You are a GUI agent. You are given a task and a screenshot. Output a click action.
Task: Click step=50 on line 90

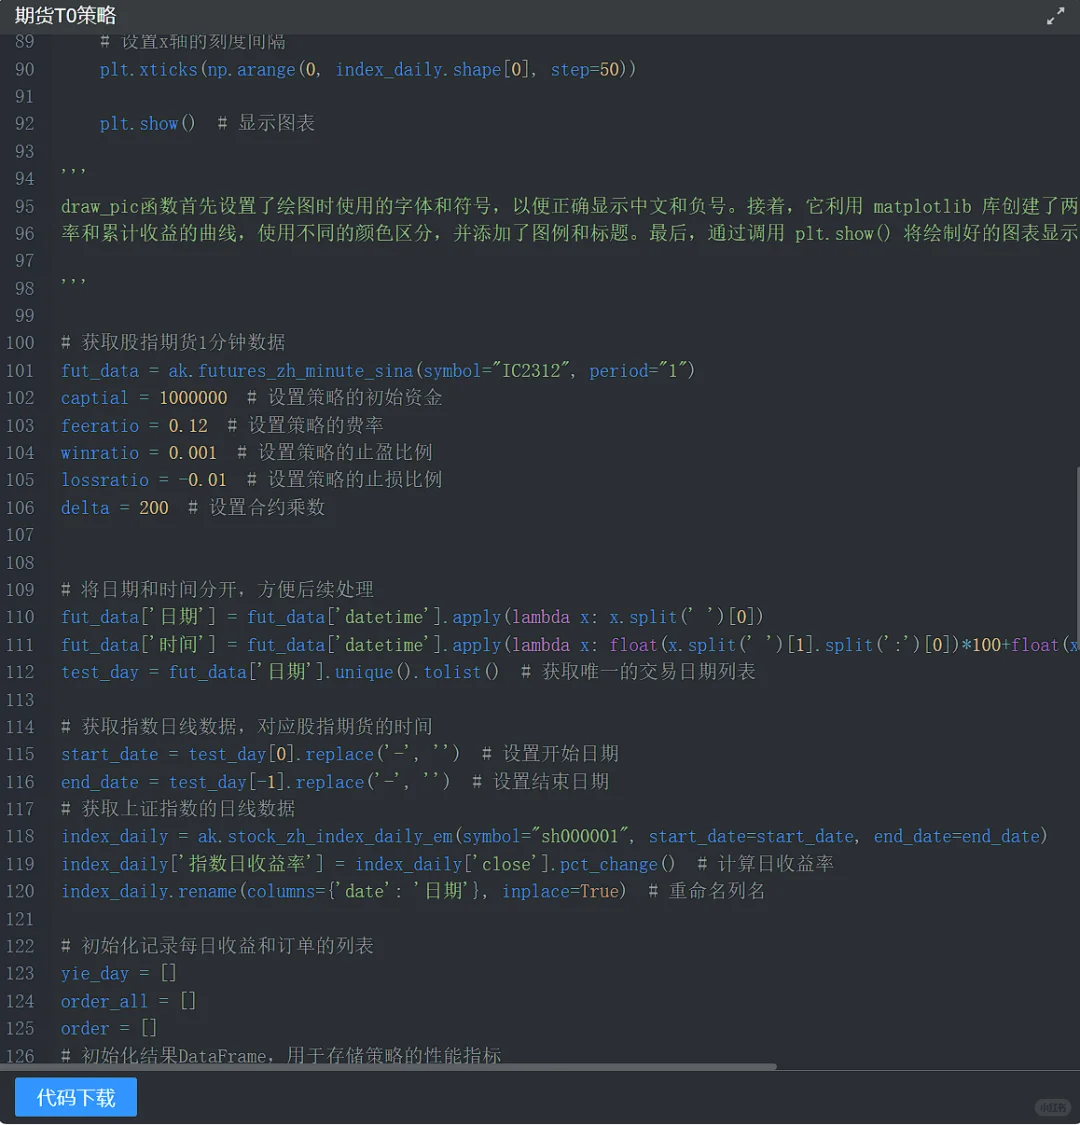[x=585, y=70]
